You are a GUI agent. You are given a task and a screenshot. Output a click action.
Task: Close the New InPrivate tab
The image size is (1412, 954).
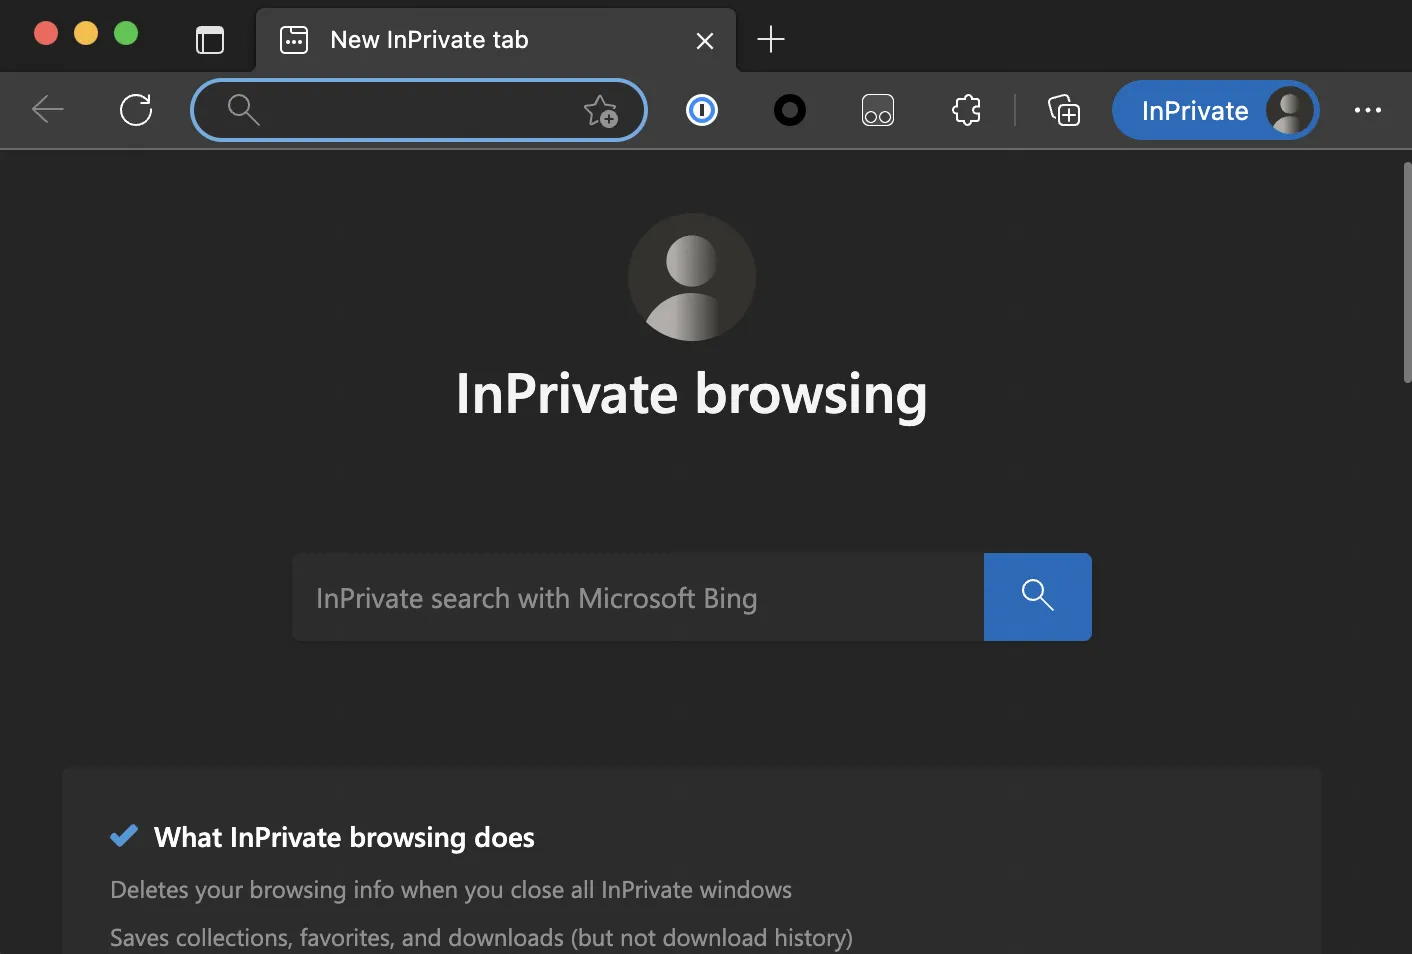coord(705,41)
